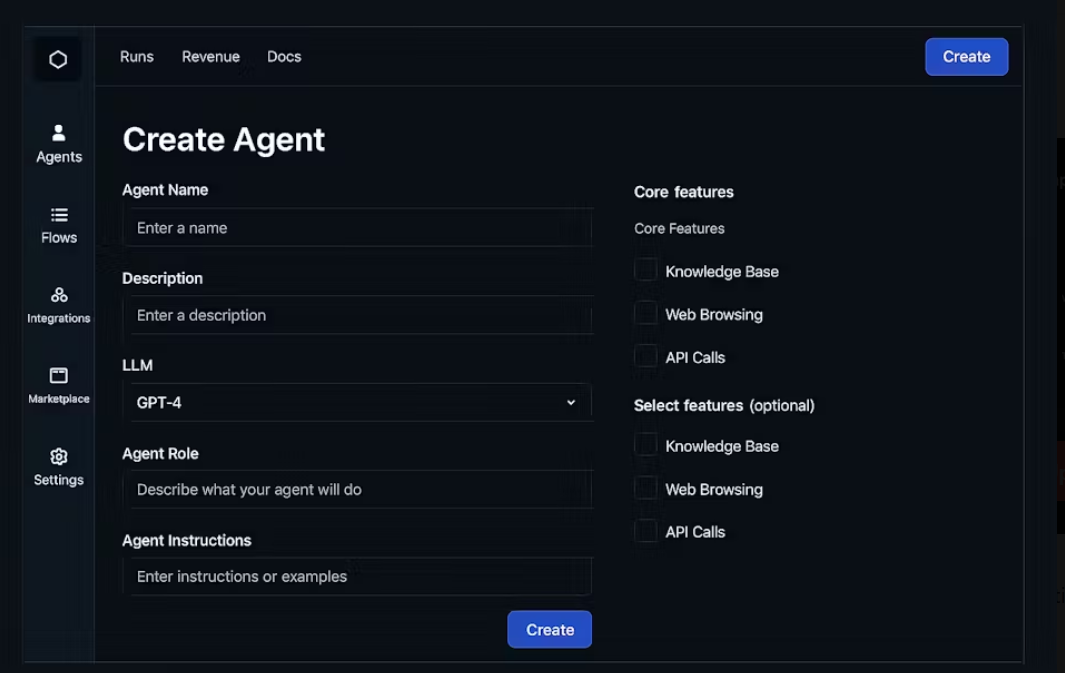Check optional Knowledge Base feature
1065x673 pixels.
[645, 445]
